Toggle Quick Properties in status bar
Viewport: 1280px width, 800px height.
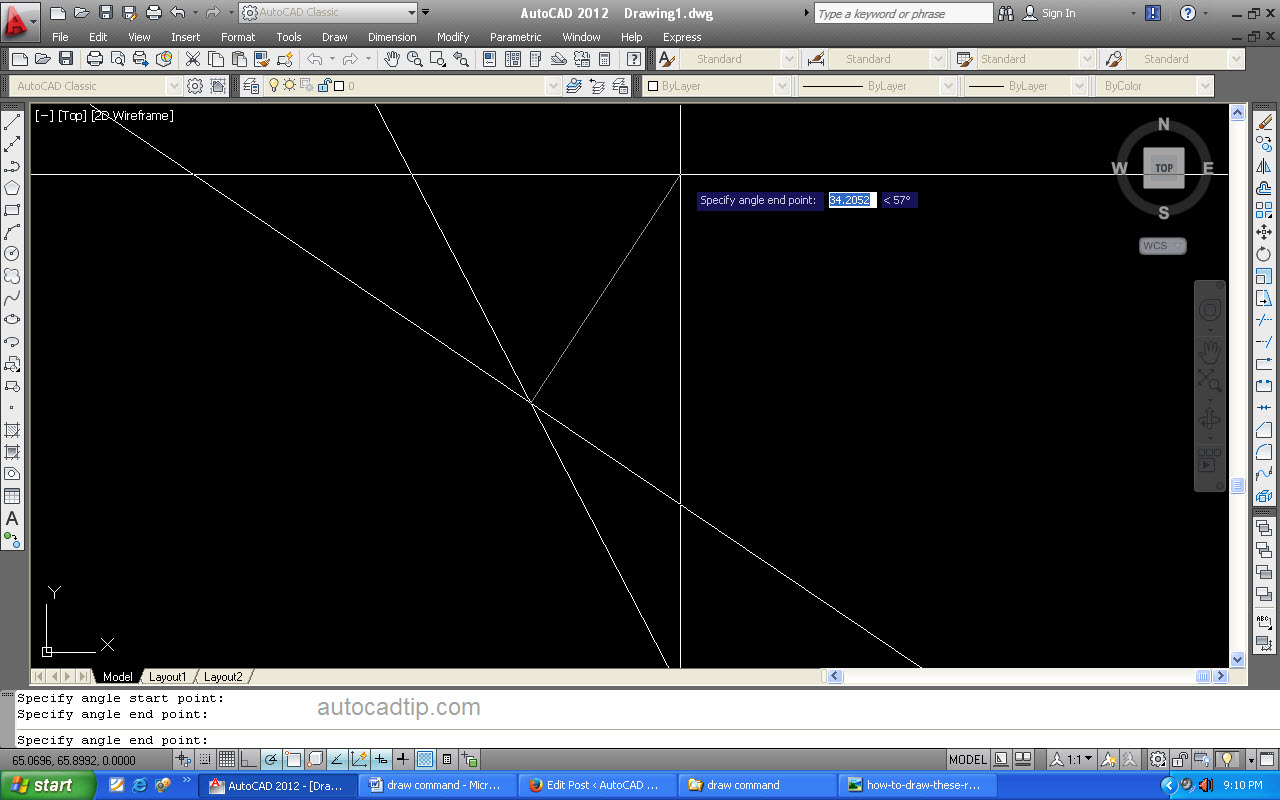pyautogui.click(x=447, y=759)
